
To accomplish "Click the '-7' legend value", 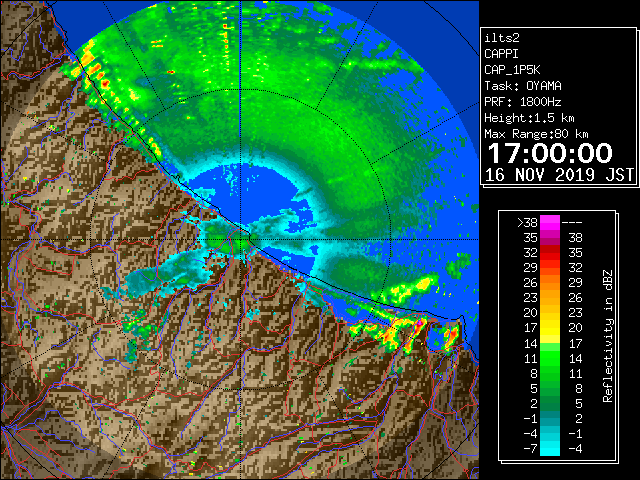I will point(530,449).
